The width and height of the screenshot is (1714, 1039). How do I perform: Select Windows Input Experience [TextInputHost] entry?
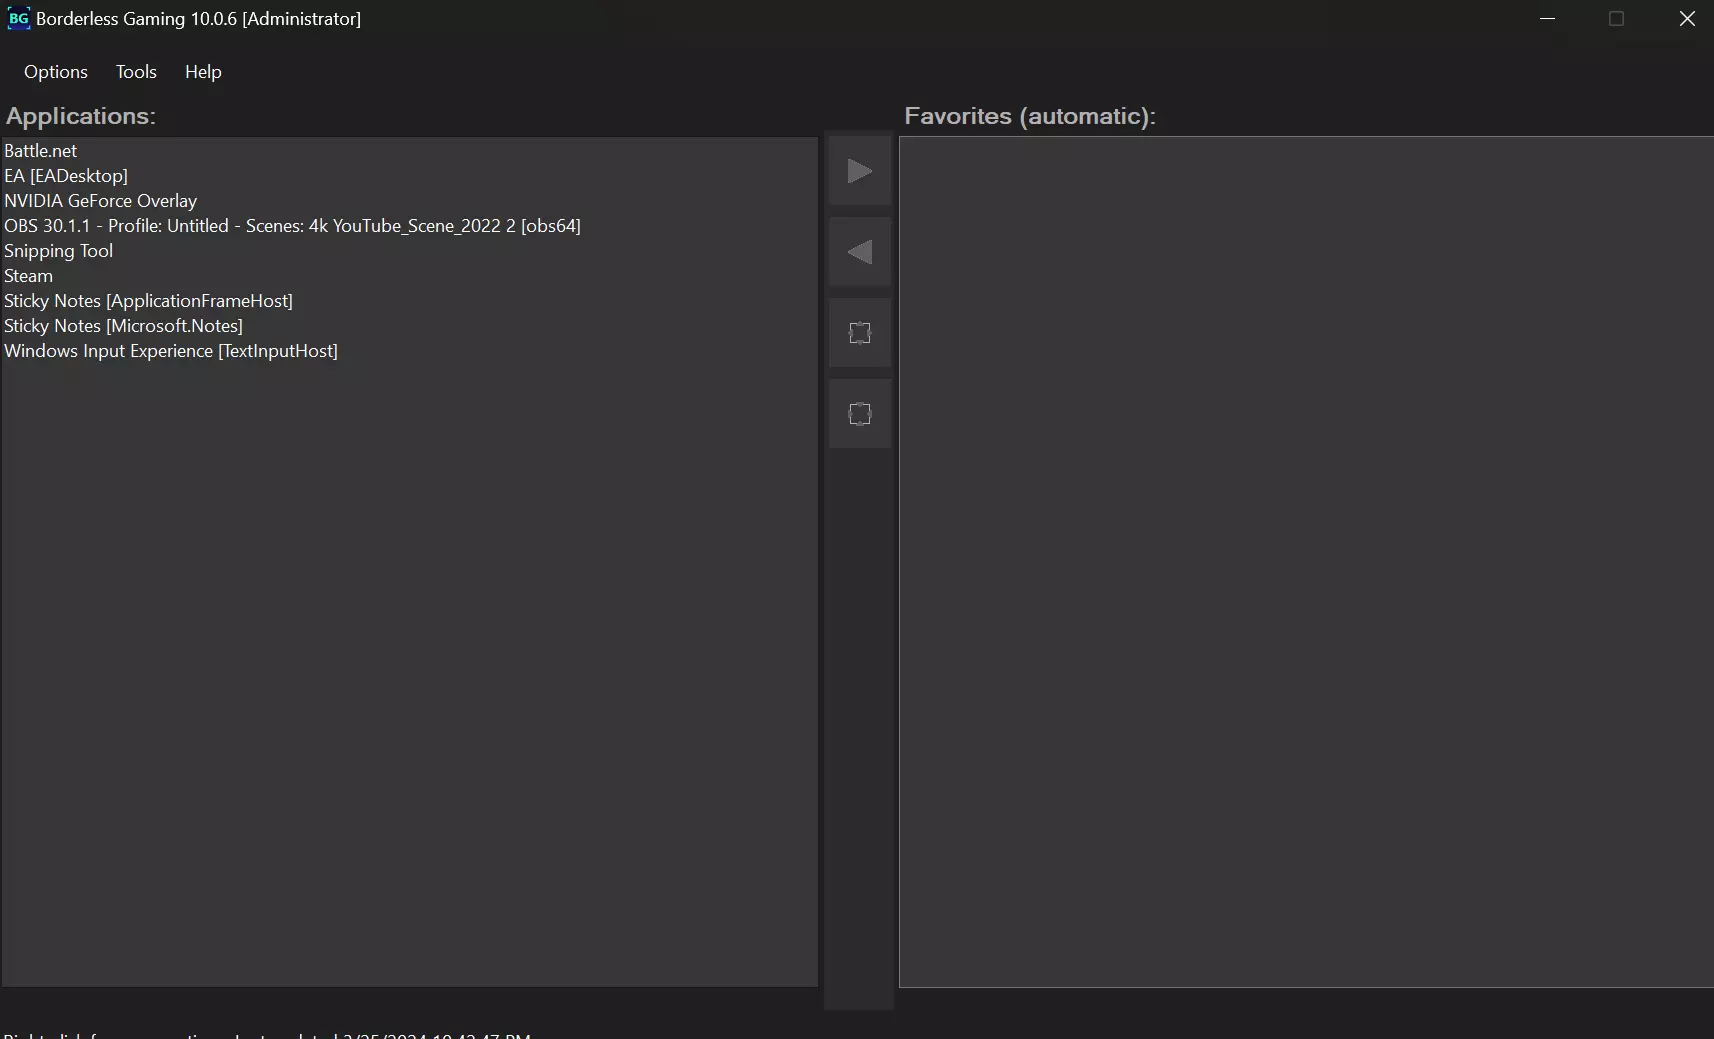pos(409,351)
